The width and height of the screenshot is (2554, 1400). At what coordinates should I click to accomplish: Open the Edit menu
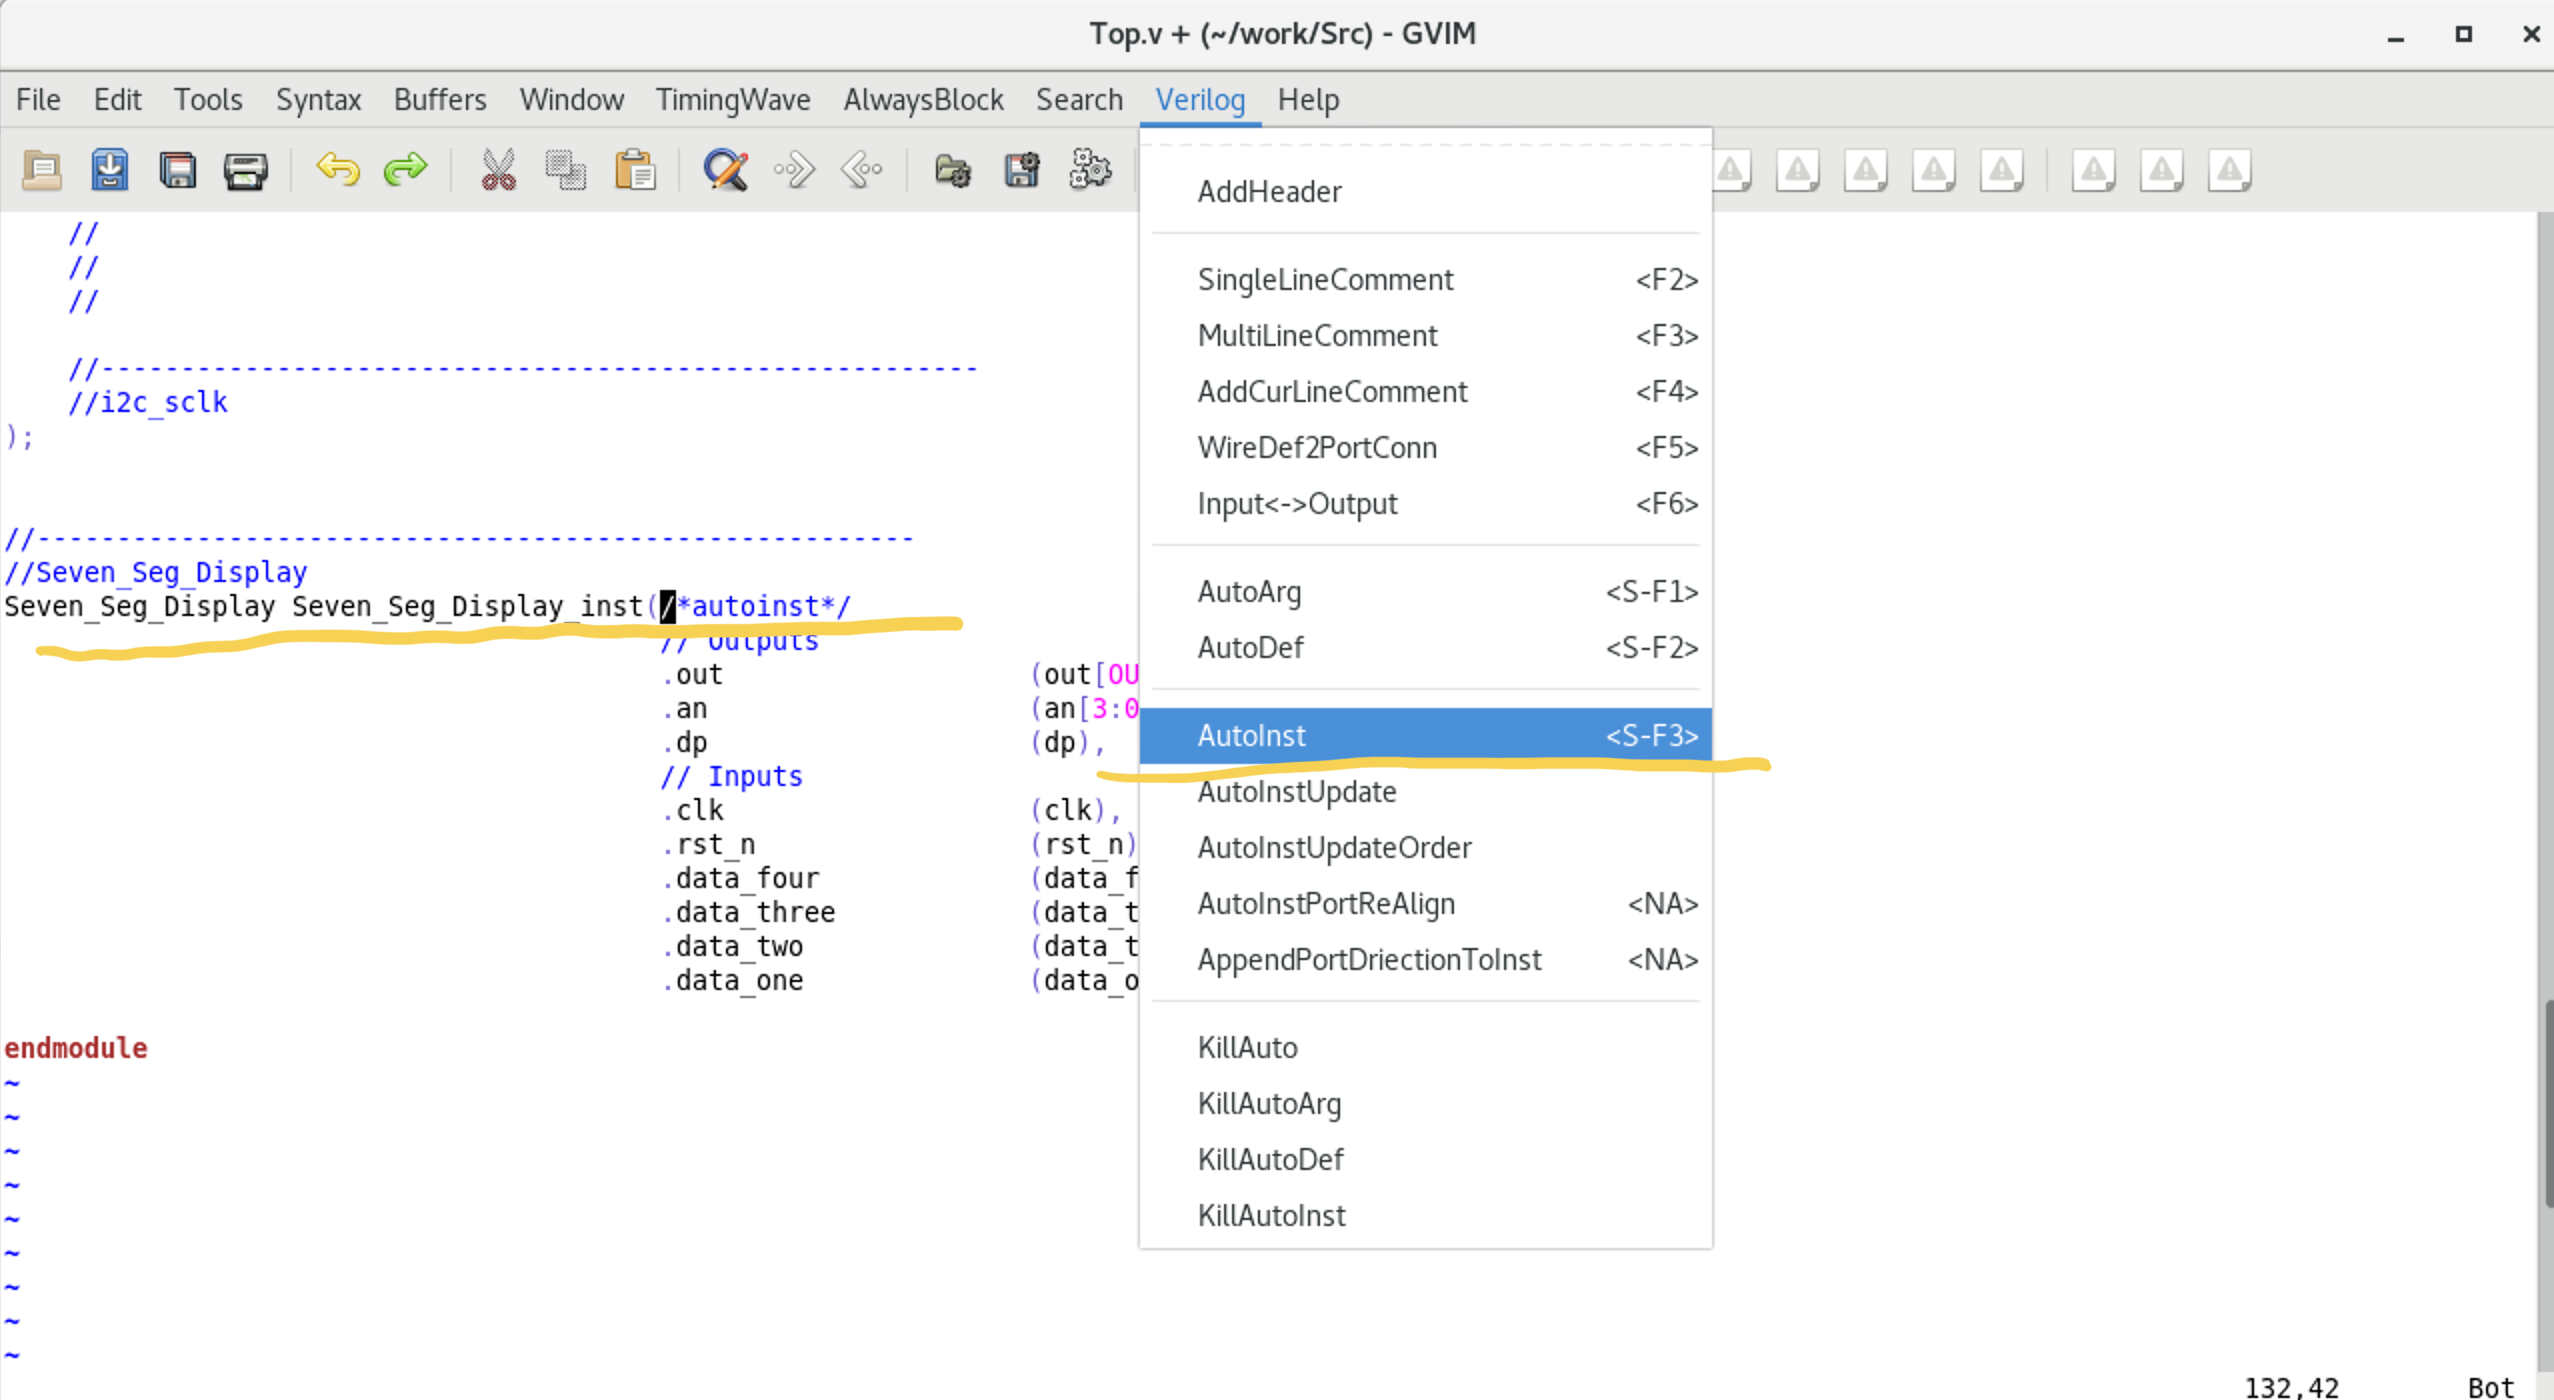[x=117, y=100]
